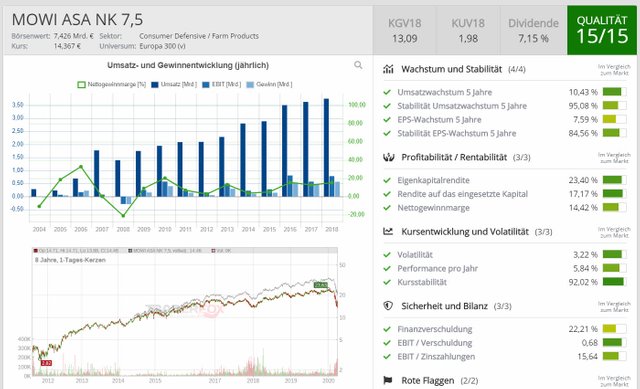Image resolution: width=640 pixels, height=389 pixels.
Task: Click the Umsatzwachstum 5 Jahre label
Action: click(x=444, y=92)
